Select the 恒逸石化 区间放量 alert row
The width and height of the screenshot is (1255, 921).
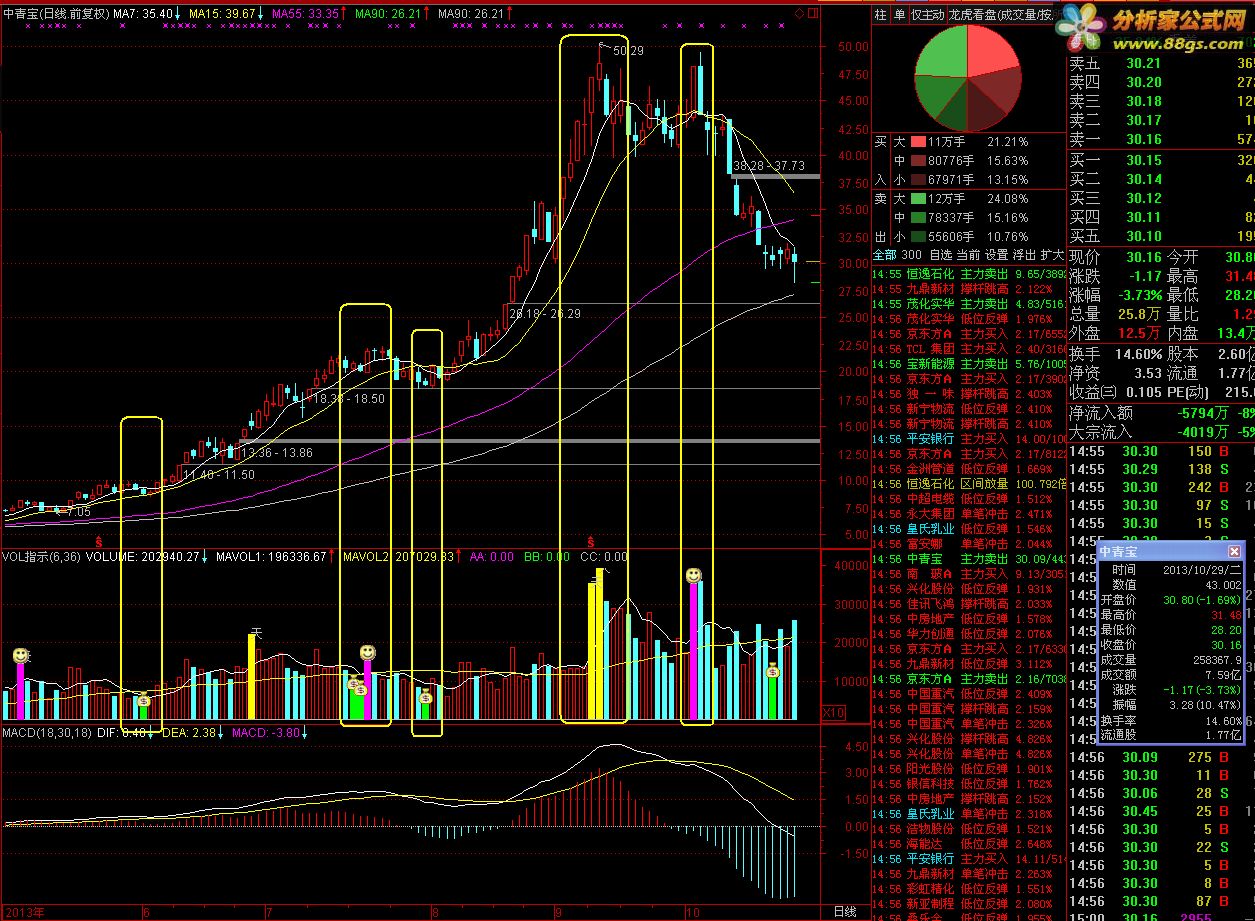point(969,483)
